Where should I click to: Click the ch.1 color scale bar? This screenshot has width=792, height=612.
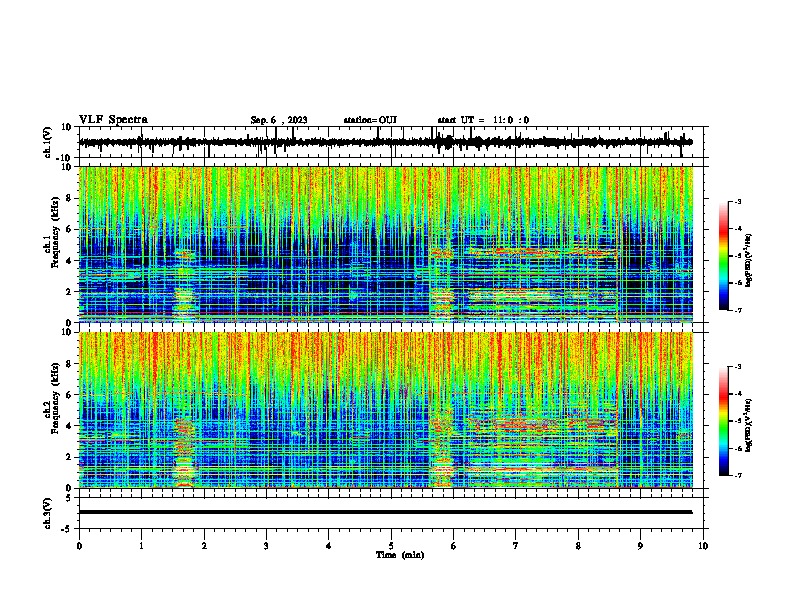pyautogui.click(x=724, y=256)
